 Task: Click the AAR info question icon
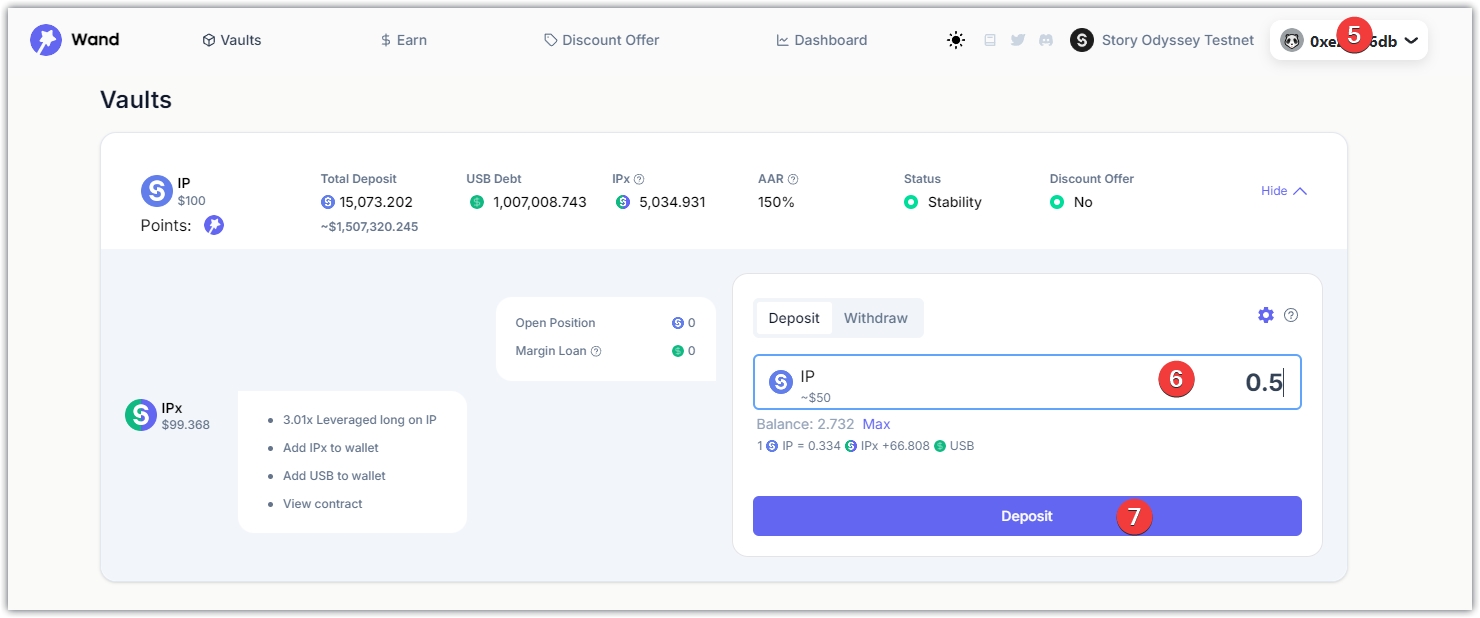(x=793, y=179)
